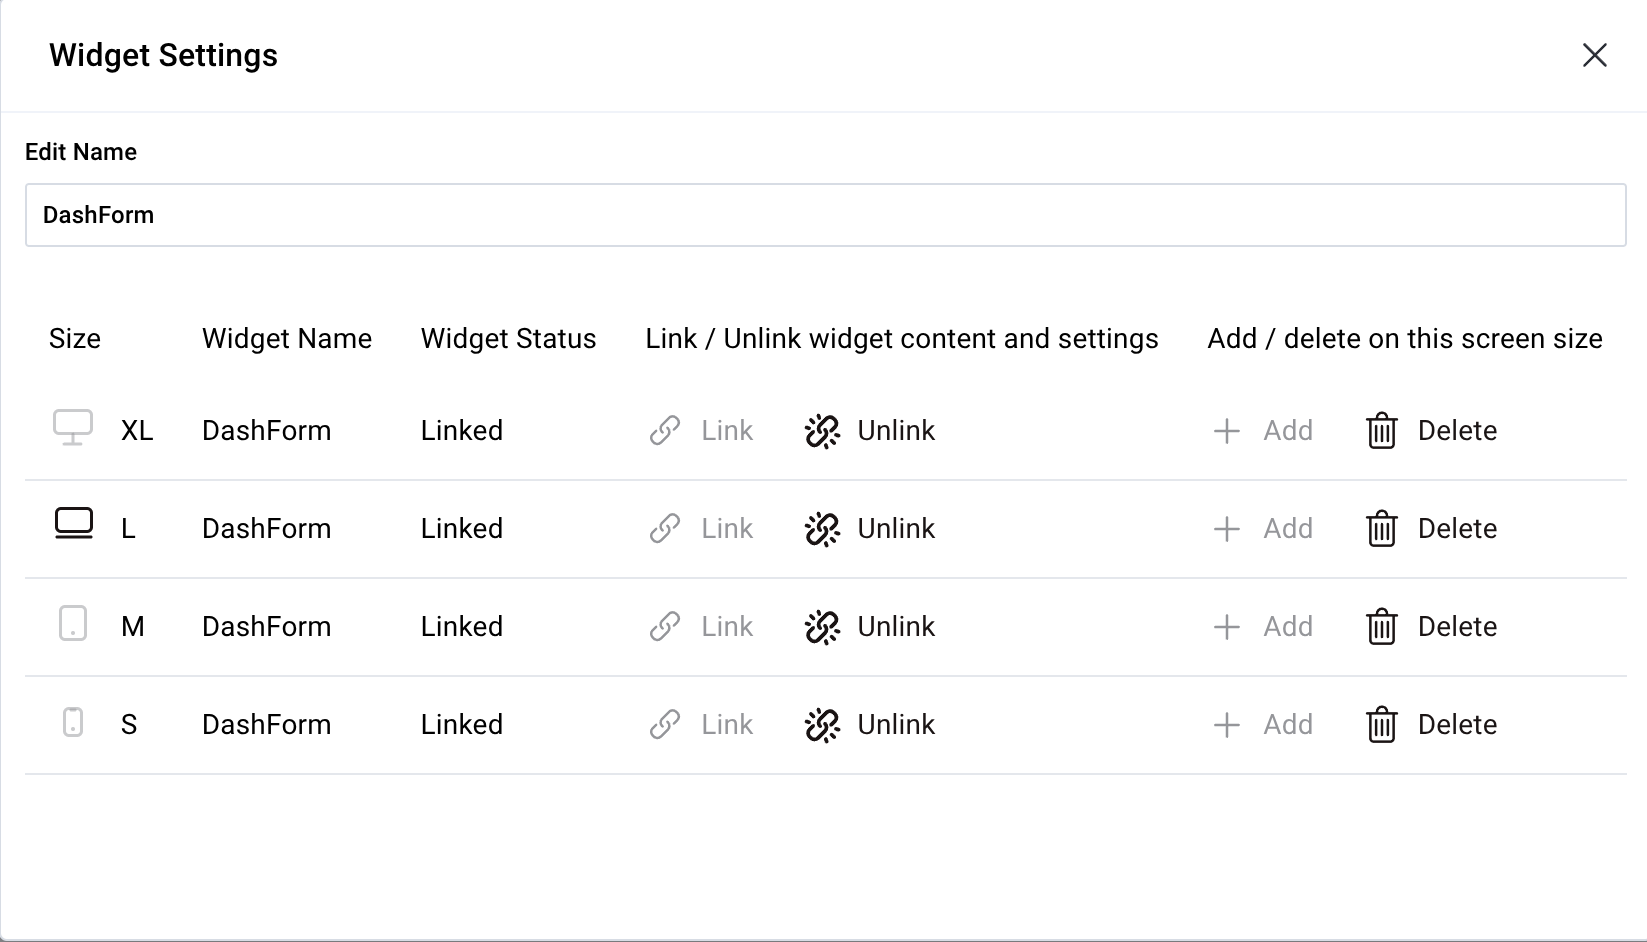The height and width of the screenshot is (942, 1647).
Task: Click the laptop icon for L screen size
Action: [x=73, y=523]
